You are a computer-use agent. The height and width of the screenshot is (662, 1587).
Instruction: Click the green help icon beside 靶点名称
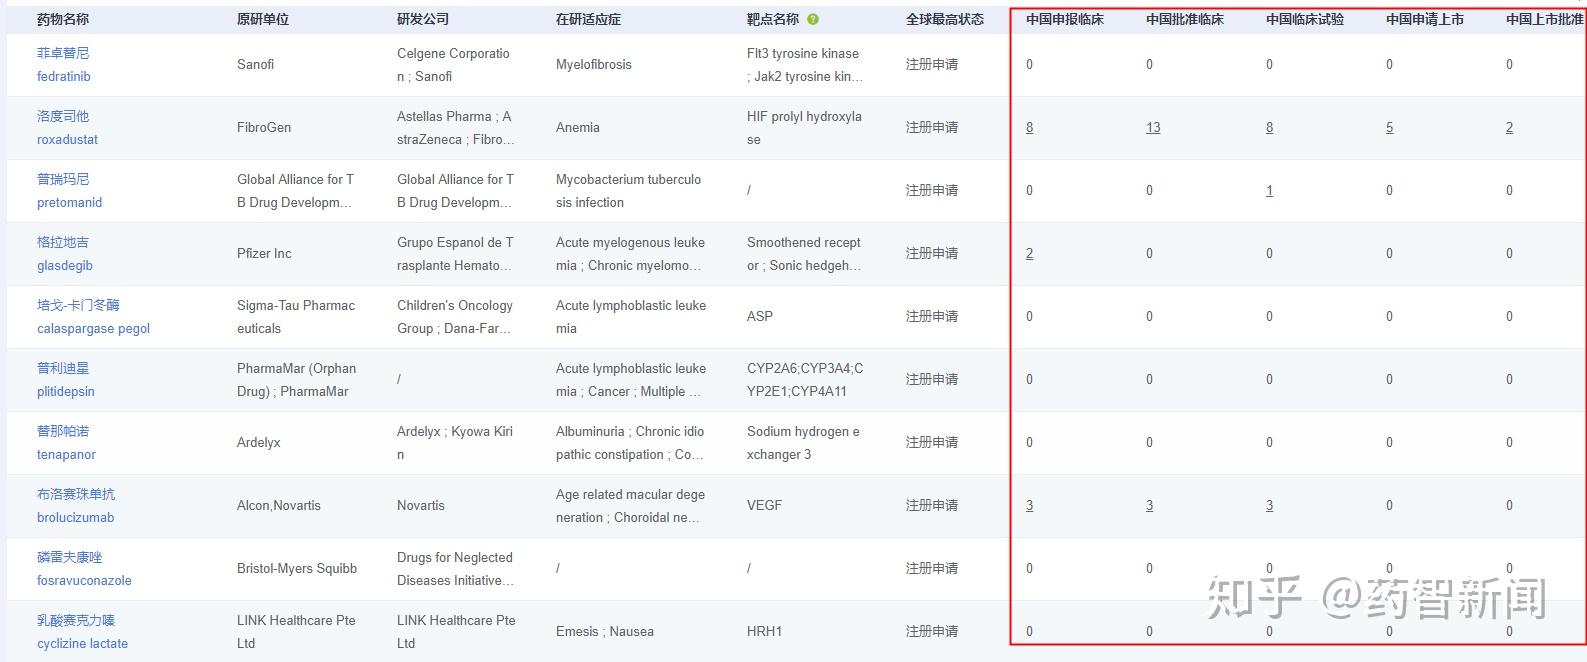coord(812,19)
